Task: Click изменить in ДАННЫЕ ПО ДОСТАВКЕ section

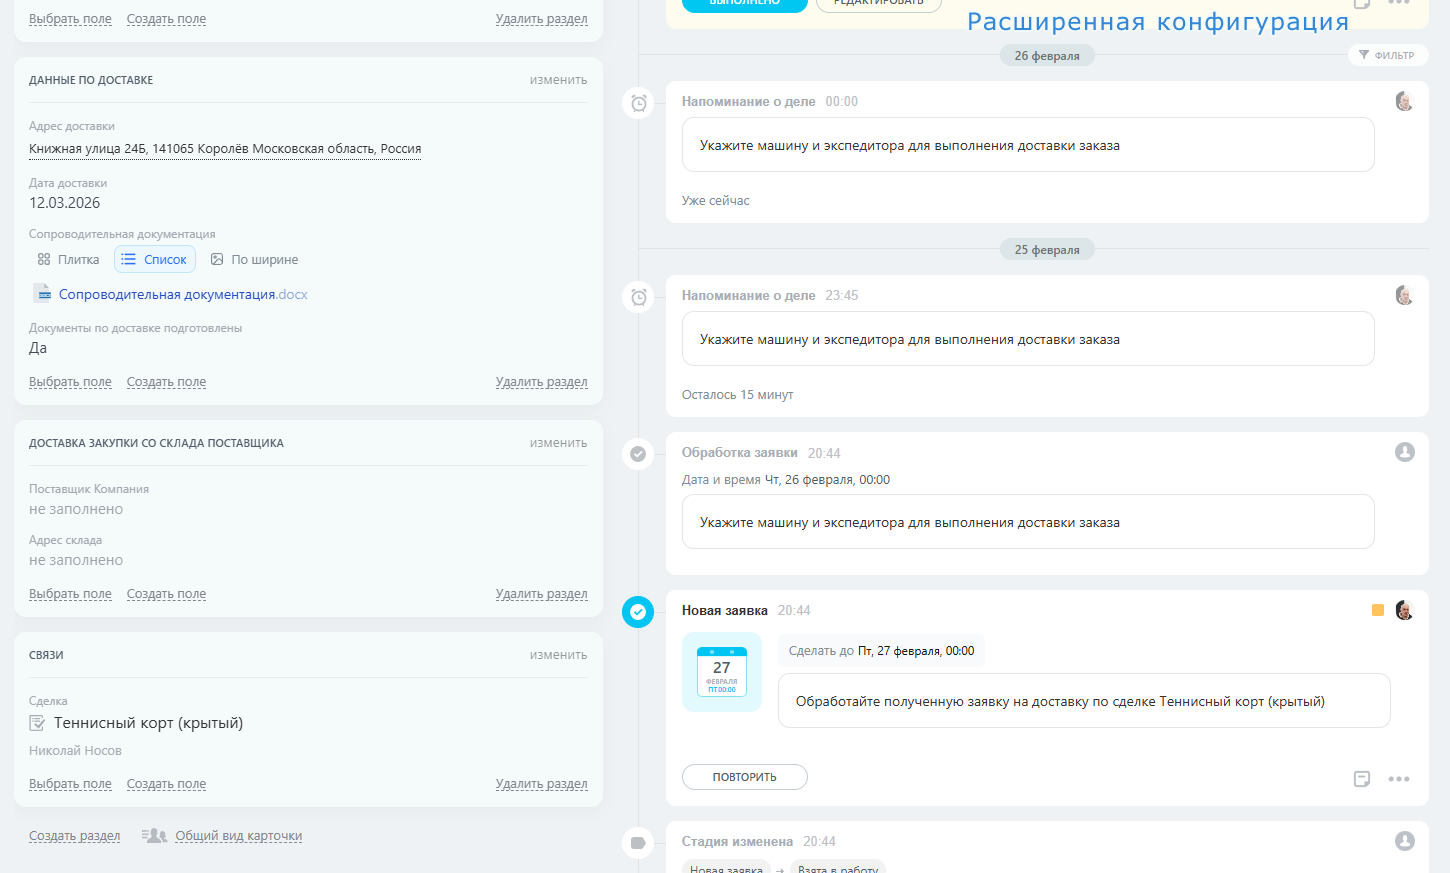Action: (559, 80)
